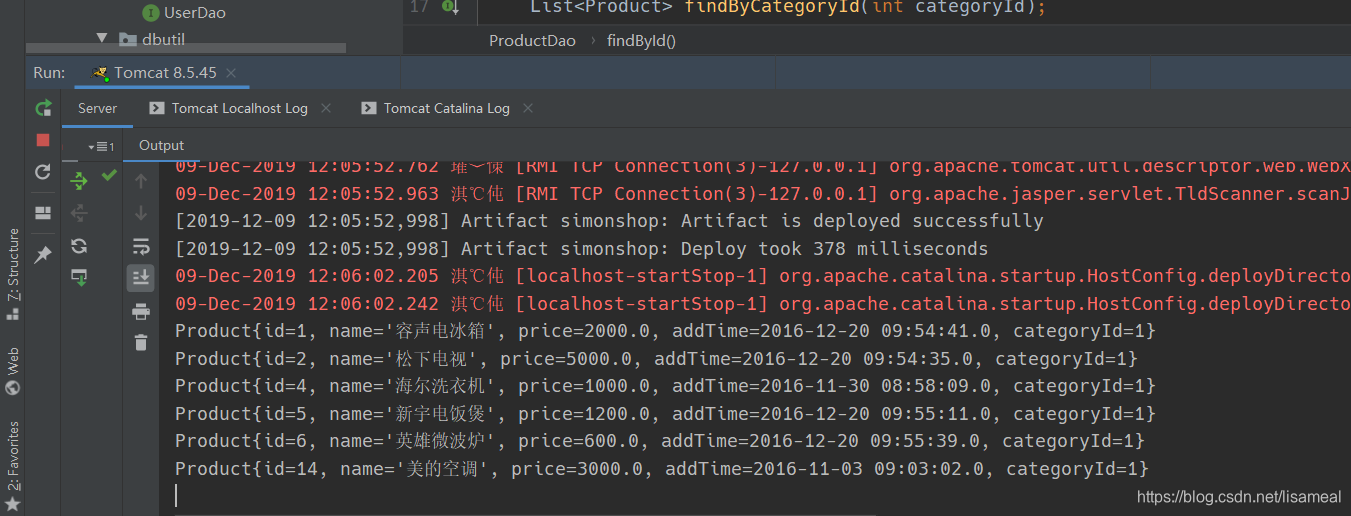Screen dimensions: 1351x516
Task: Pin the Run tab
Action: click(43, 255)
